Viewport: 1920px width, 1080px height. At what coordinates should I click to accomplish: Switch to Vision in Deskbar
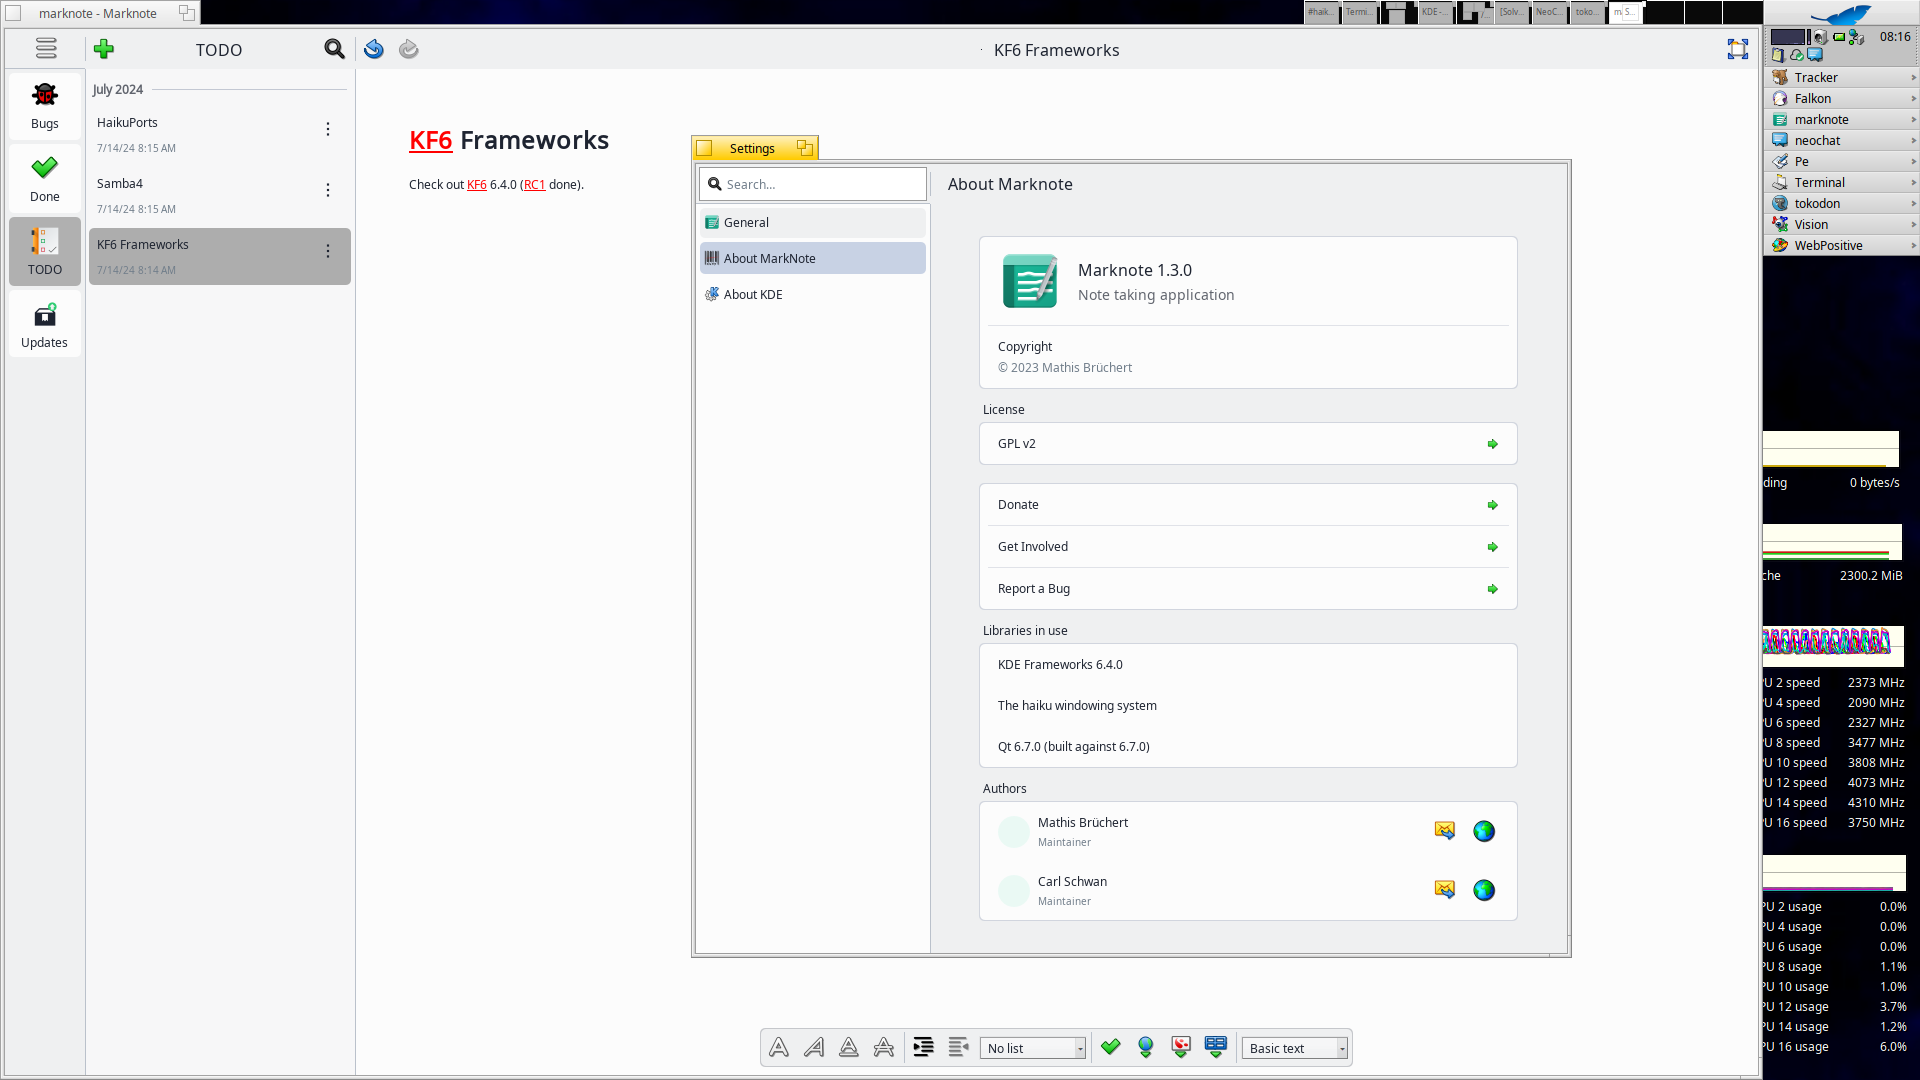click(x=1842, y=224)
